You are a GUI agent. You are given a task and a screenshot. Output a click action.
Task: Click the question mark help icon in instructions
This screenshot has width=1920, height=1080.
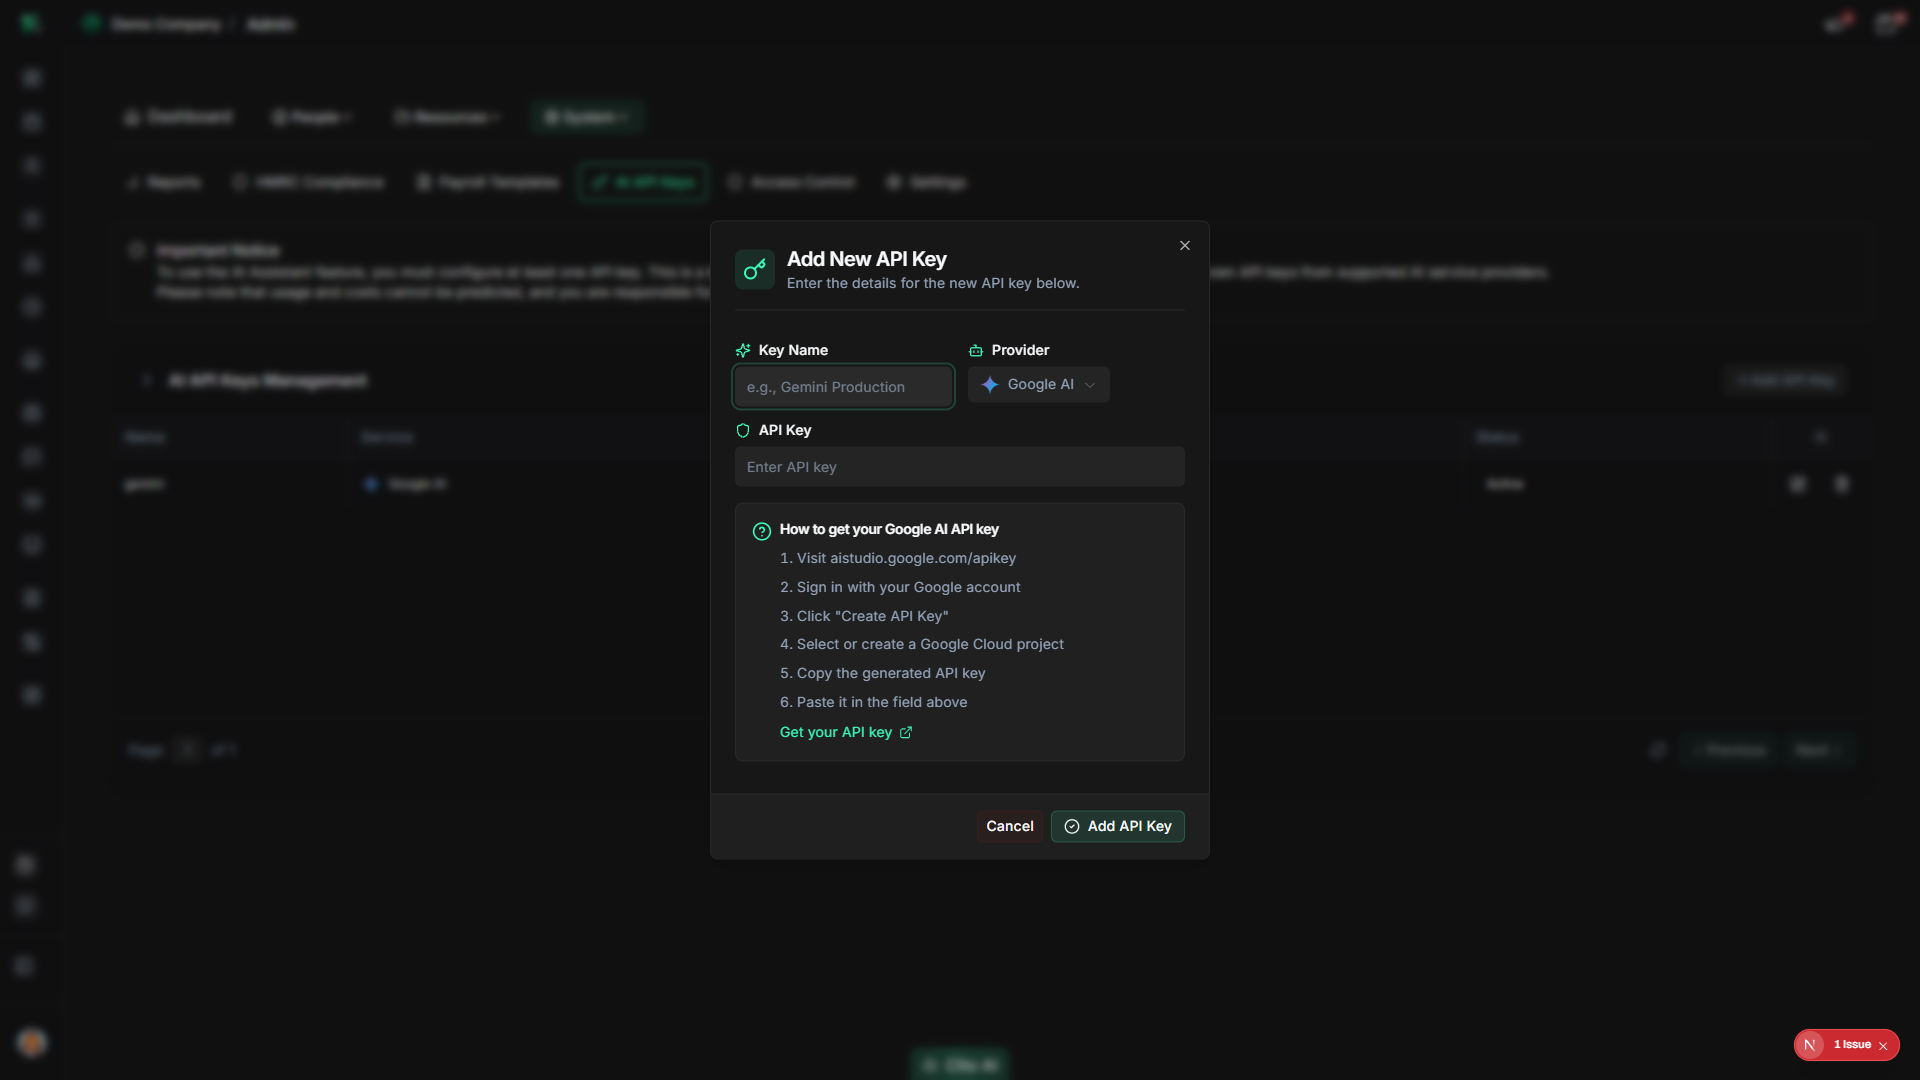pos(761,531)
